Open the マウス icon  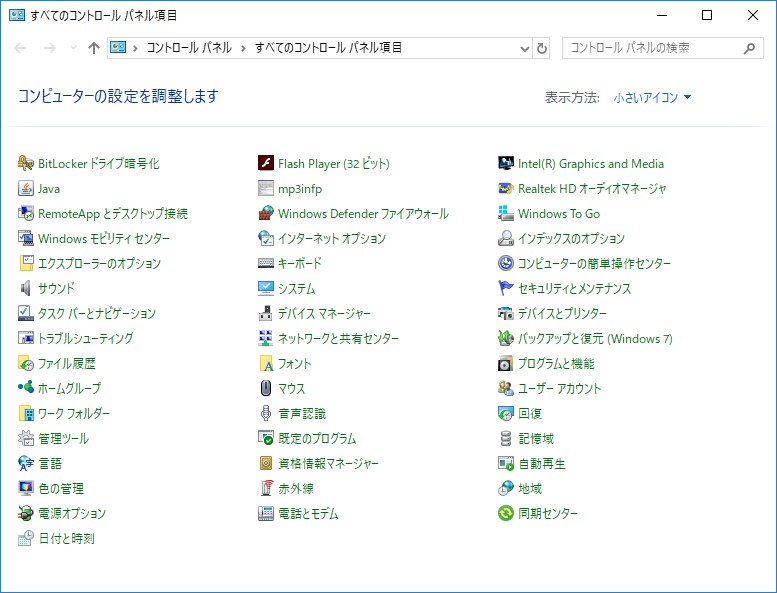(266, 389)
